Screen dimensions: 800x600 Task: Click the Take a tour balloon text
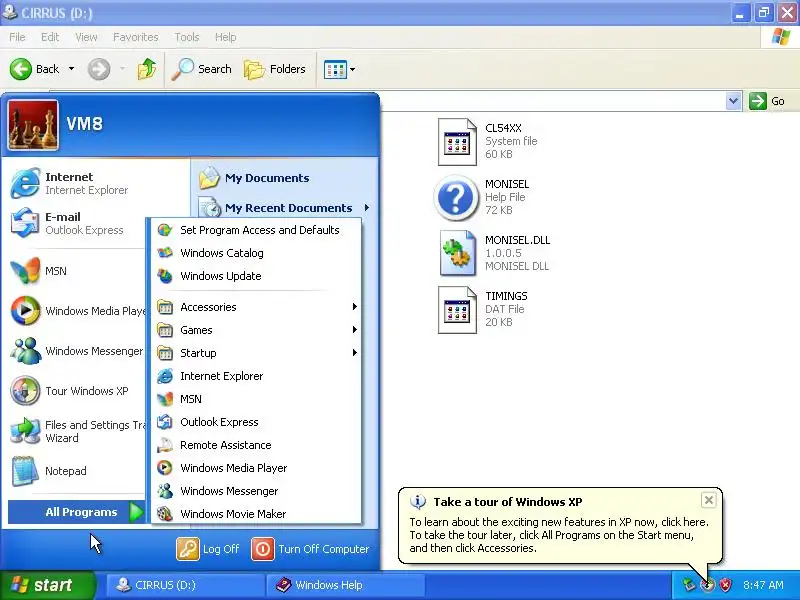559,535
